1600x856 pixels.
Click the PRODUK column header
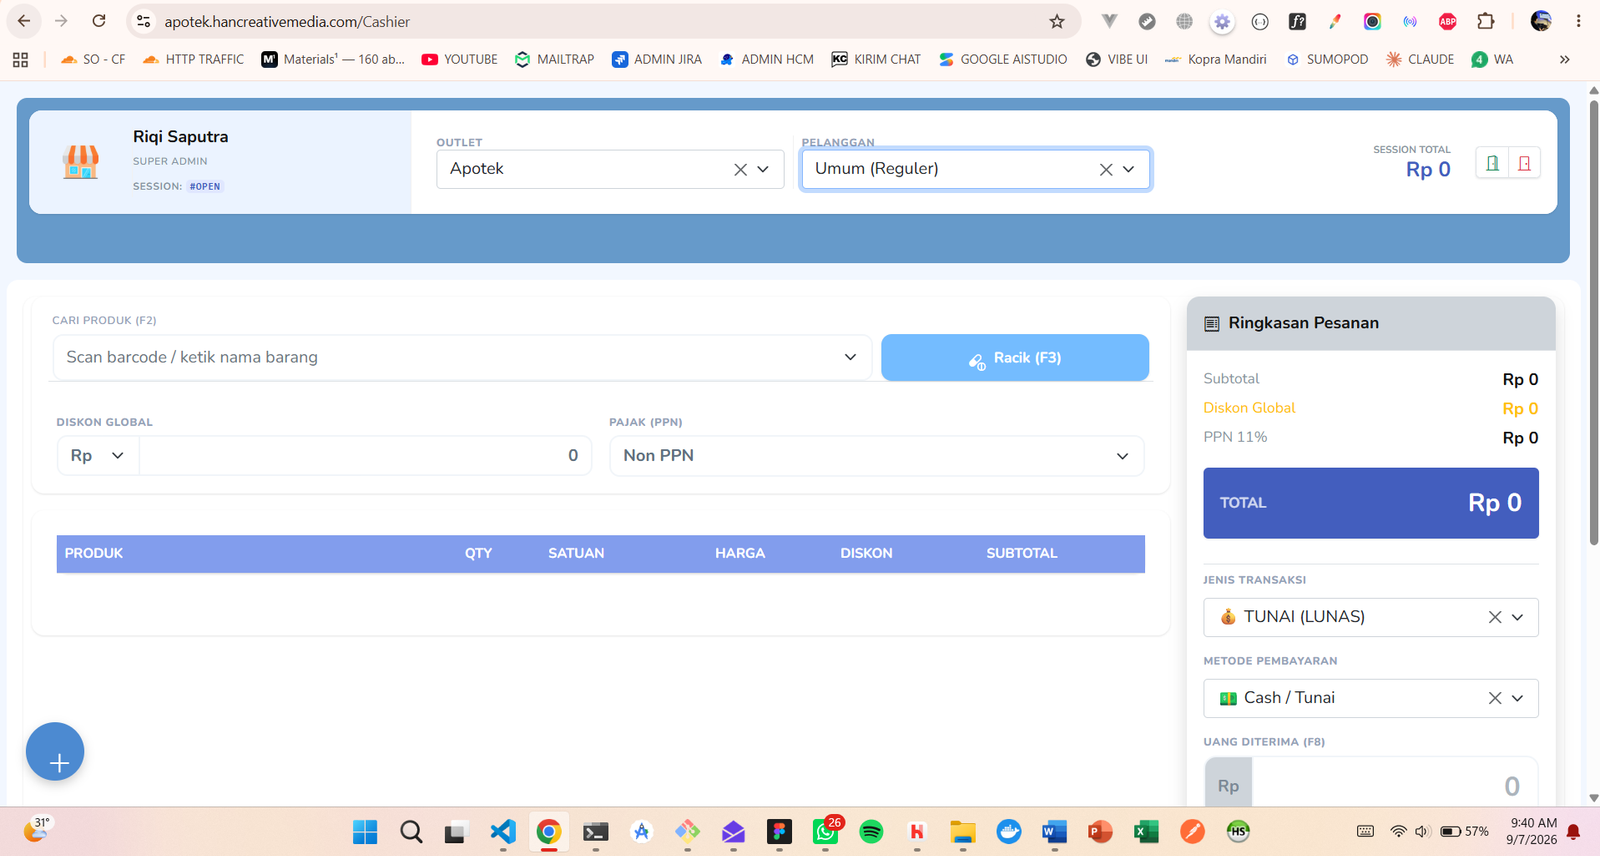[x=94, y=554]
